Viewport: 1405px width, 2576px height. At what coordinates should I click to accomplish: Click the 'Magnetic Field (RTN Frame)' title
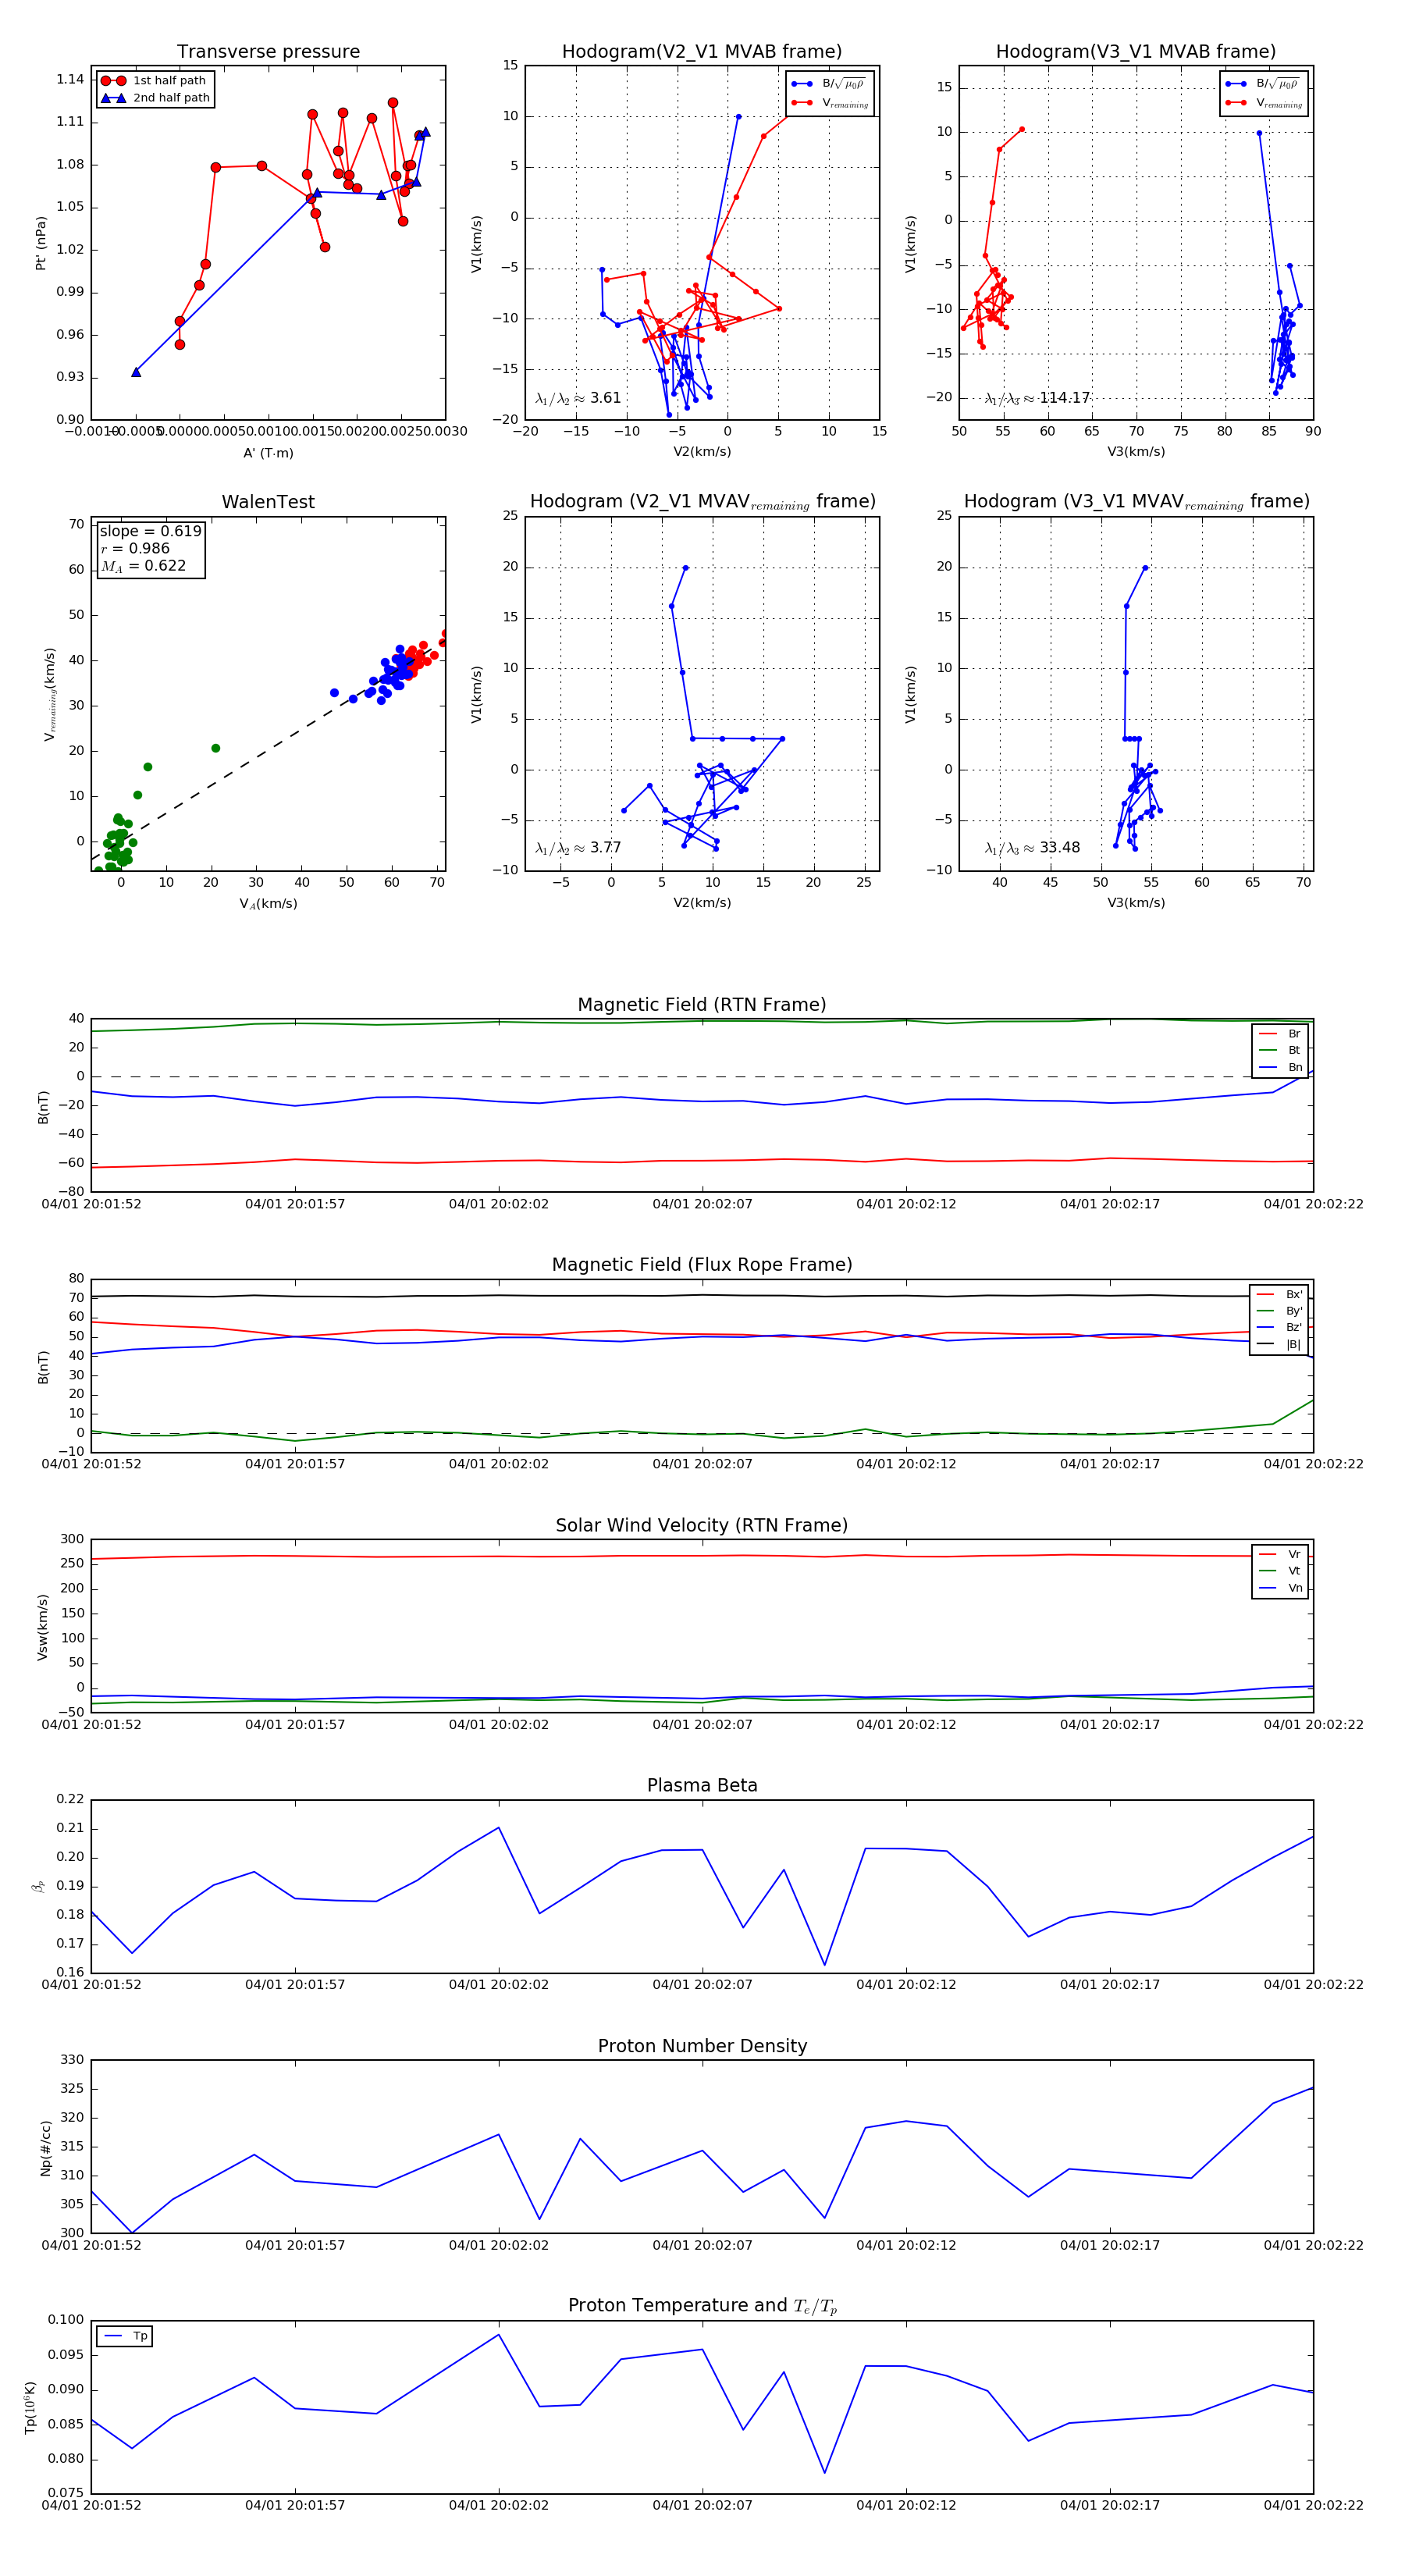702,1005
